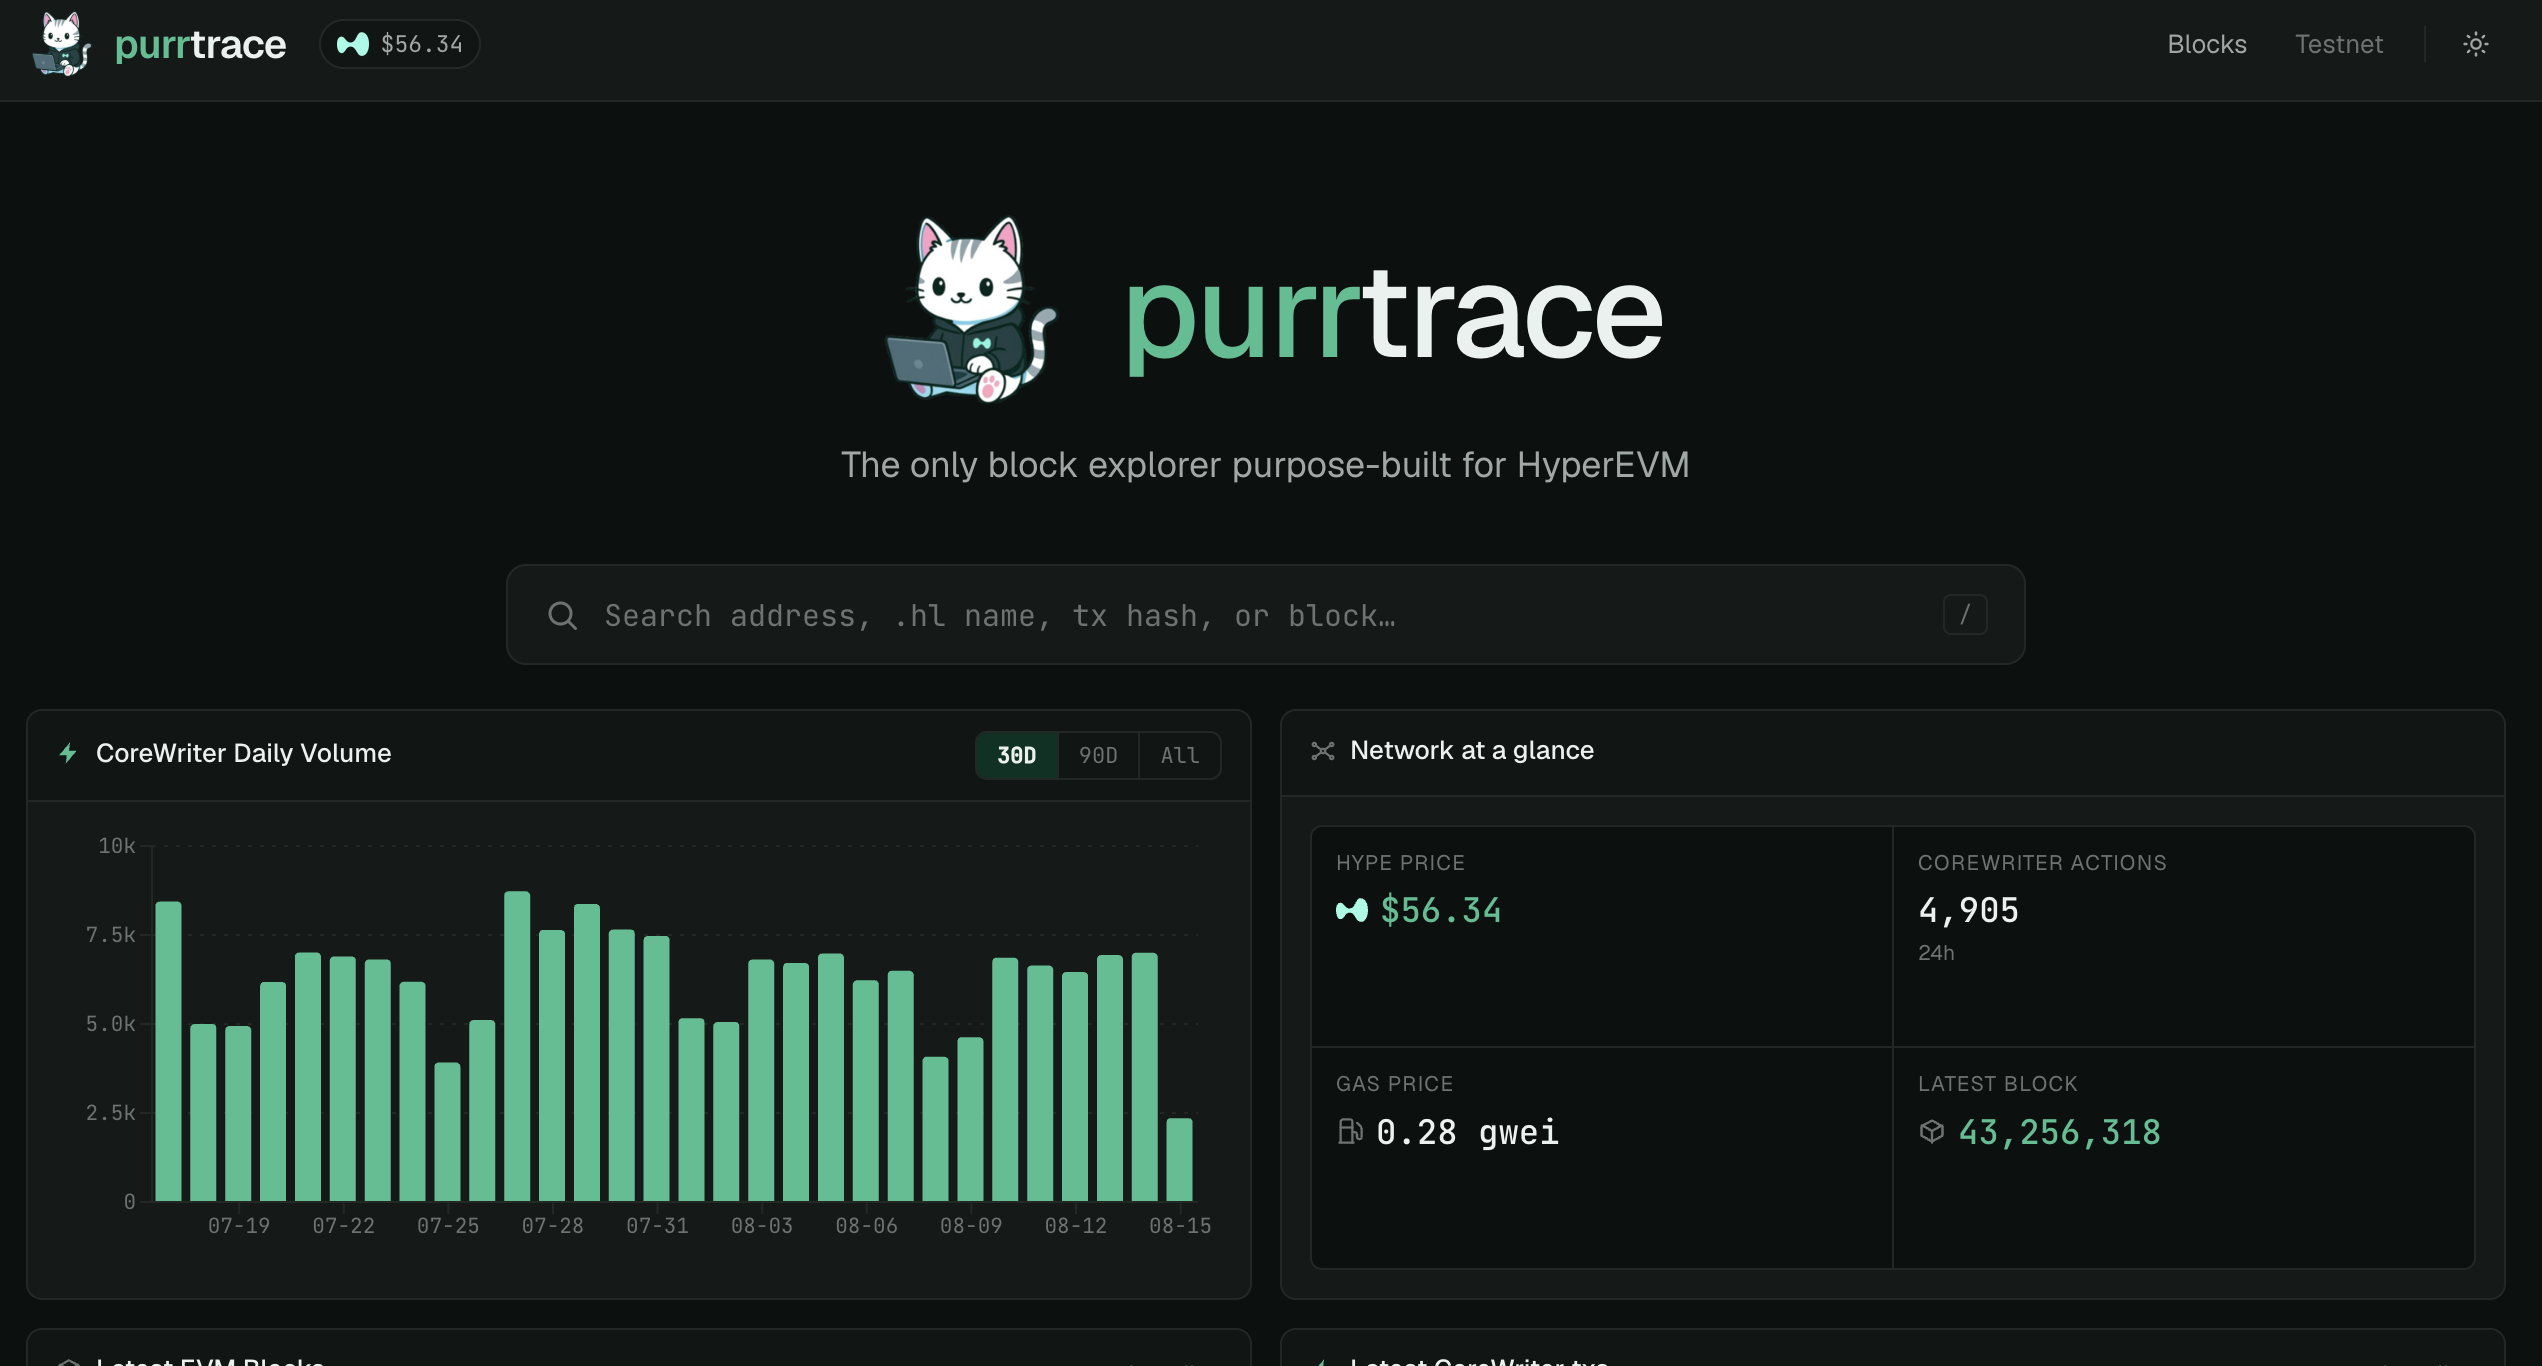Click the 4,905 CoreWriter actions value

coord(1968,910)
